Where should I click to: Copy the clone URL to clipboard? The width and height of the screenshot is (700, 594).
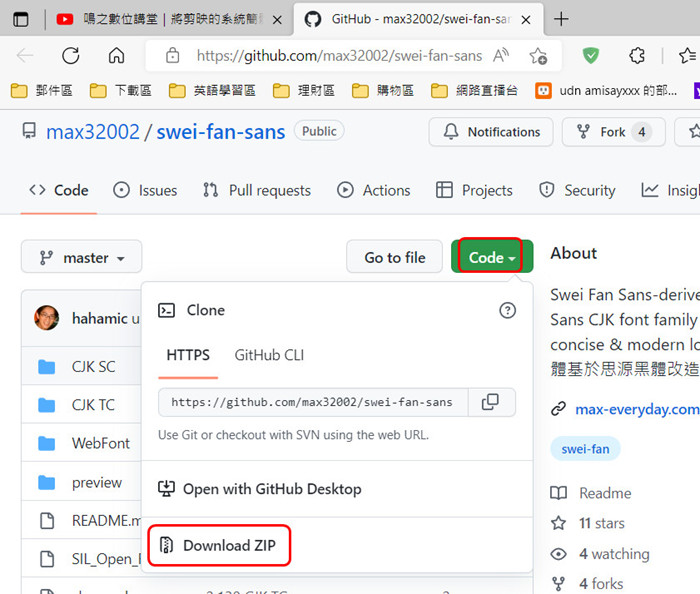pyautogui.click(x=491, y=402)
